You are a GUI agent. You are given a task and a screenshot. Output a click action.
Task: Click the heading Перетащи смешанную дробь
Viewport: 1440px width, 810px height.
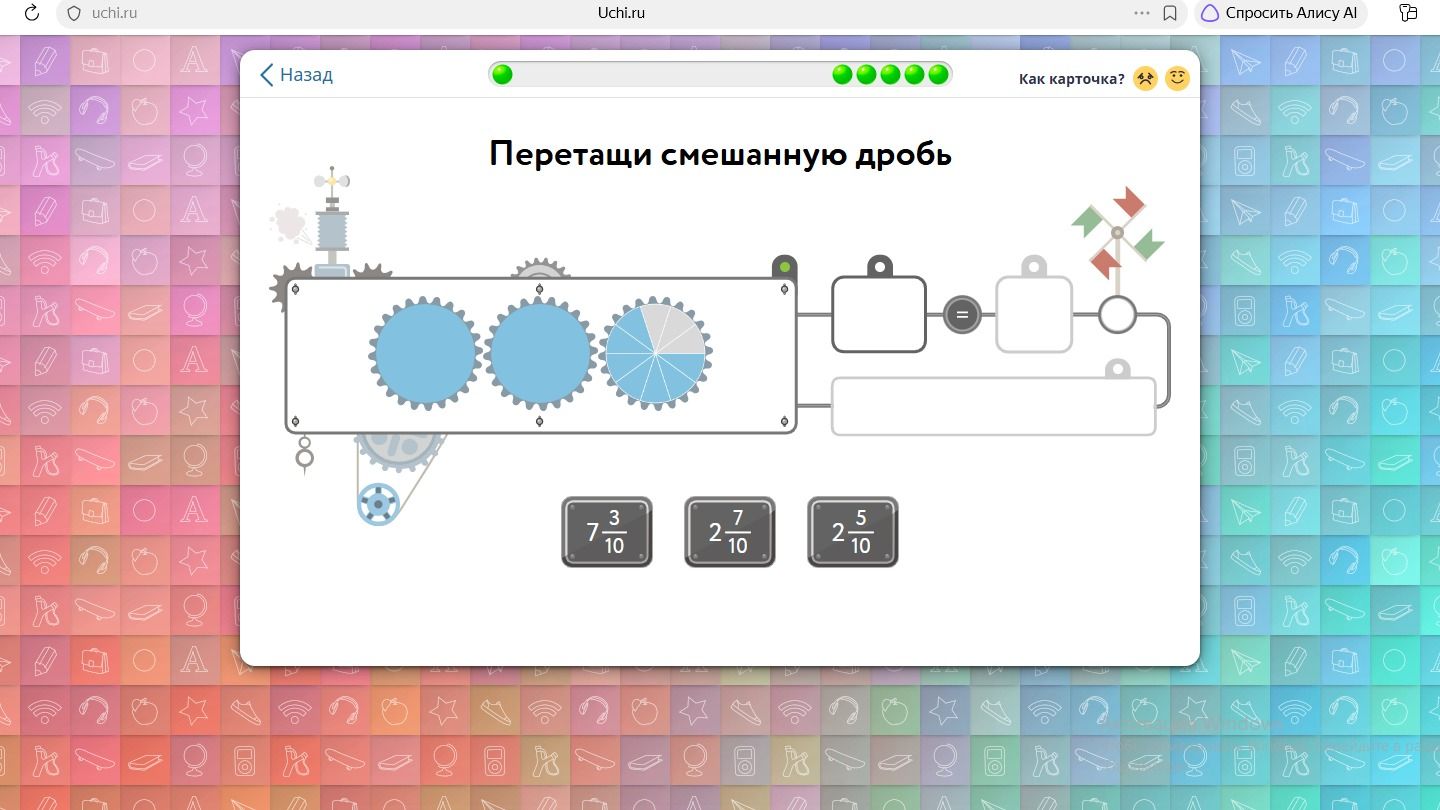pos(720,154)
